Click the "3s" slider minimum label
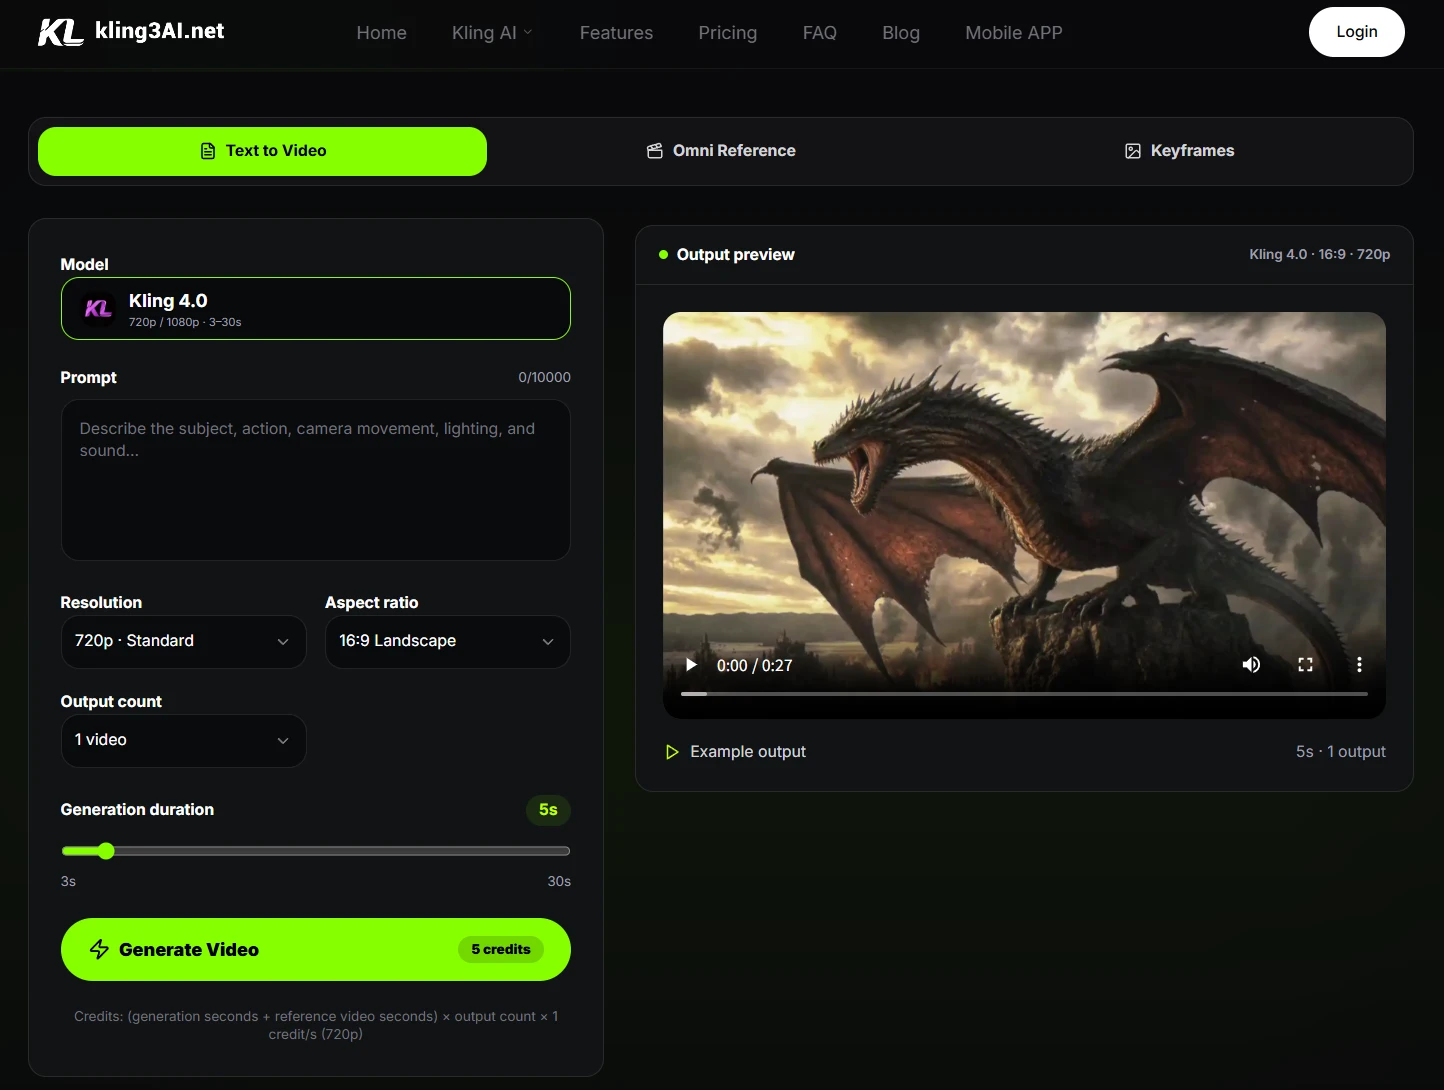 [68, 881]
